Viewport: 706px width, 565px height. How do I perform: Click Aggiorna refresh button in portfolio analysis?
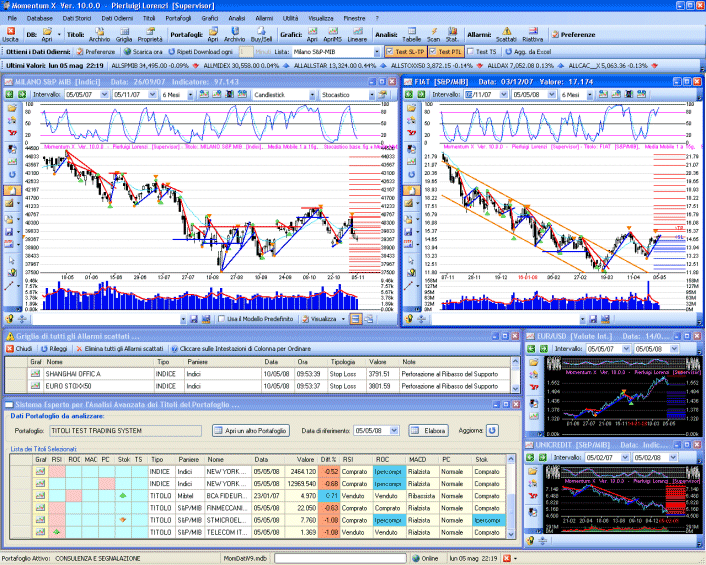point(492,430)
